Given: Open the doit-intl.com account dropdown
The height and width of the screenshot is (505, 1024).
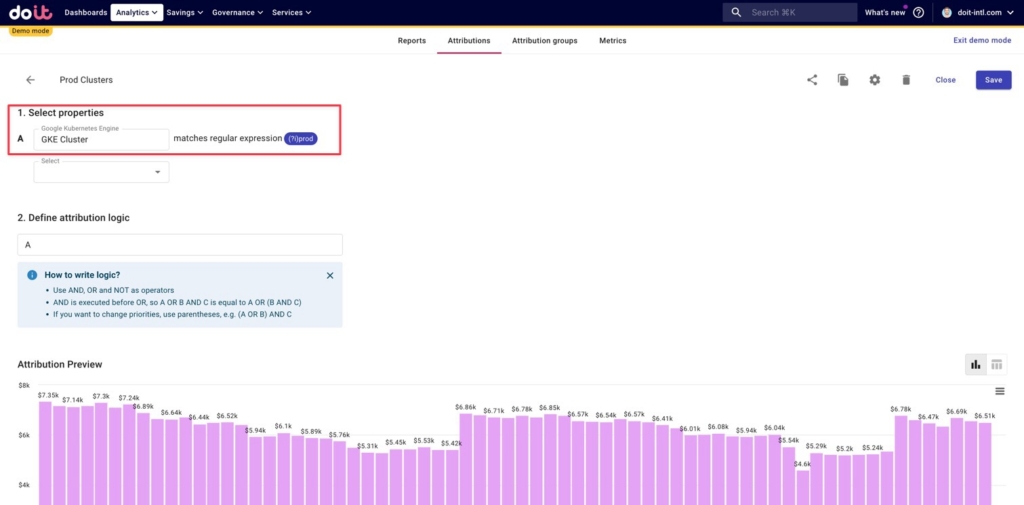Looking at the screenshot, I should (977, 12).
